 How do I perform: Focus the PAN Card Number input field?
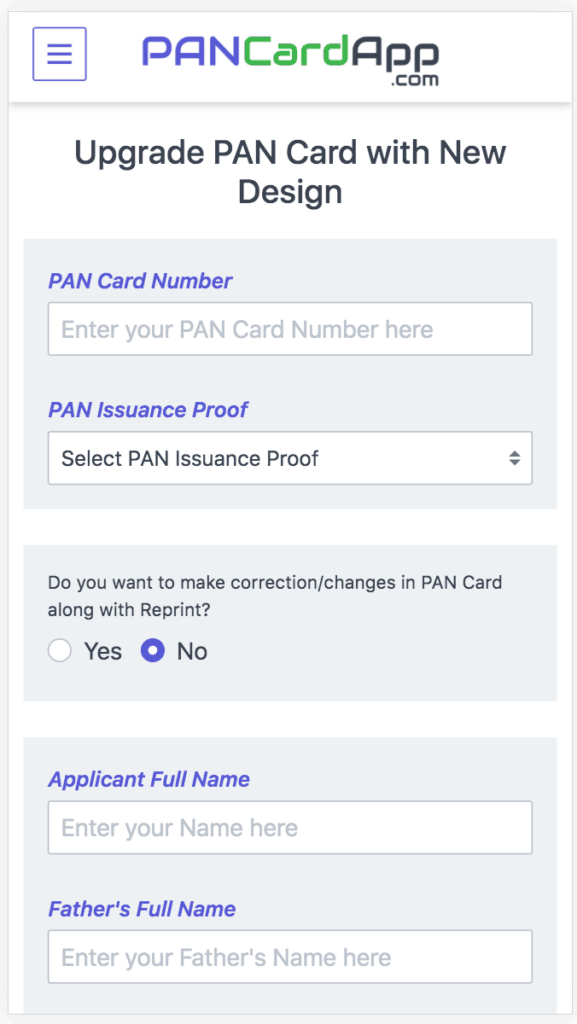290,329
